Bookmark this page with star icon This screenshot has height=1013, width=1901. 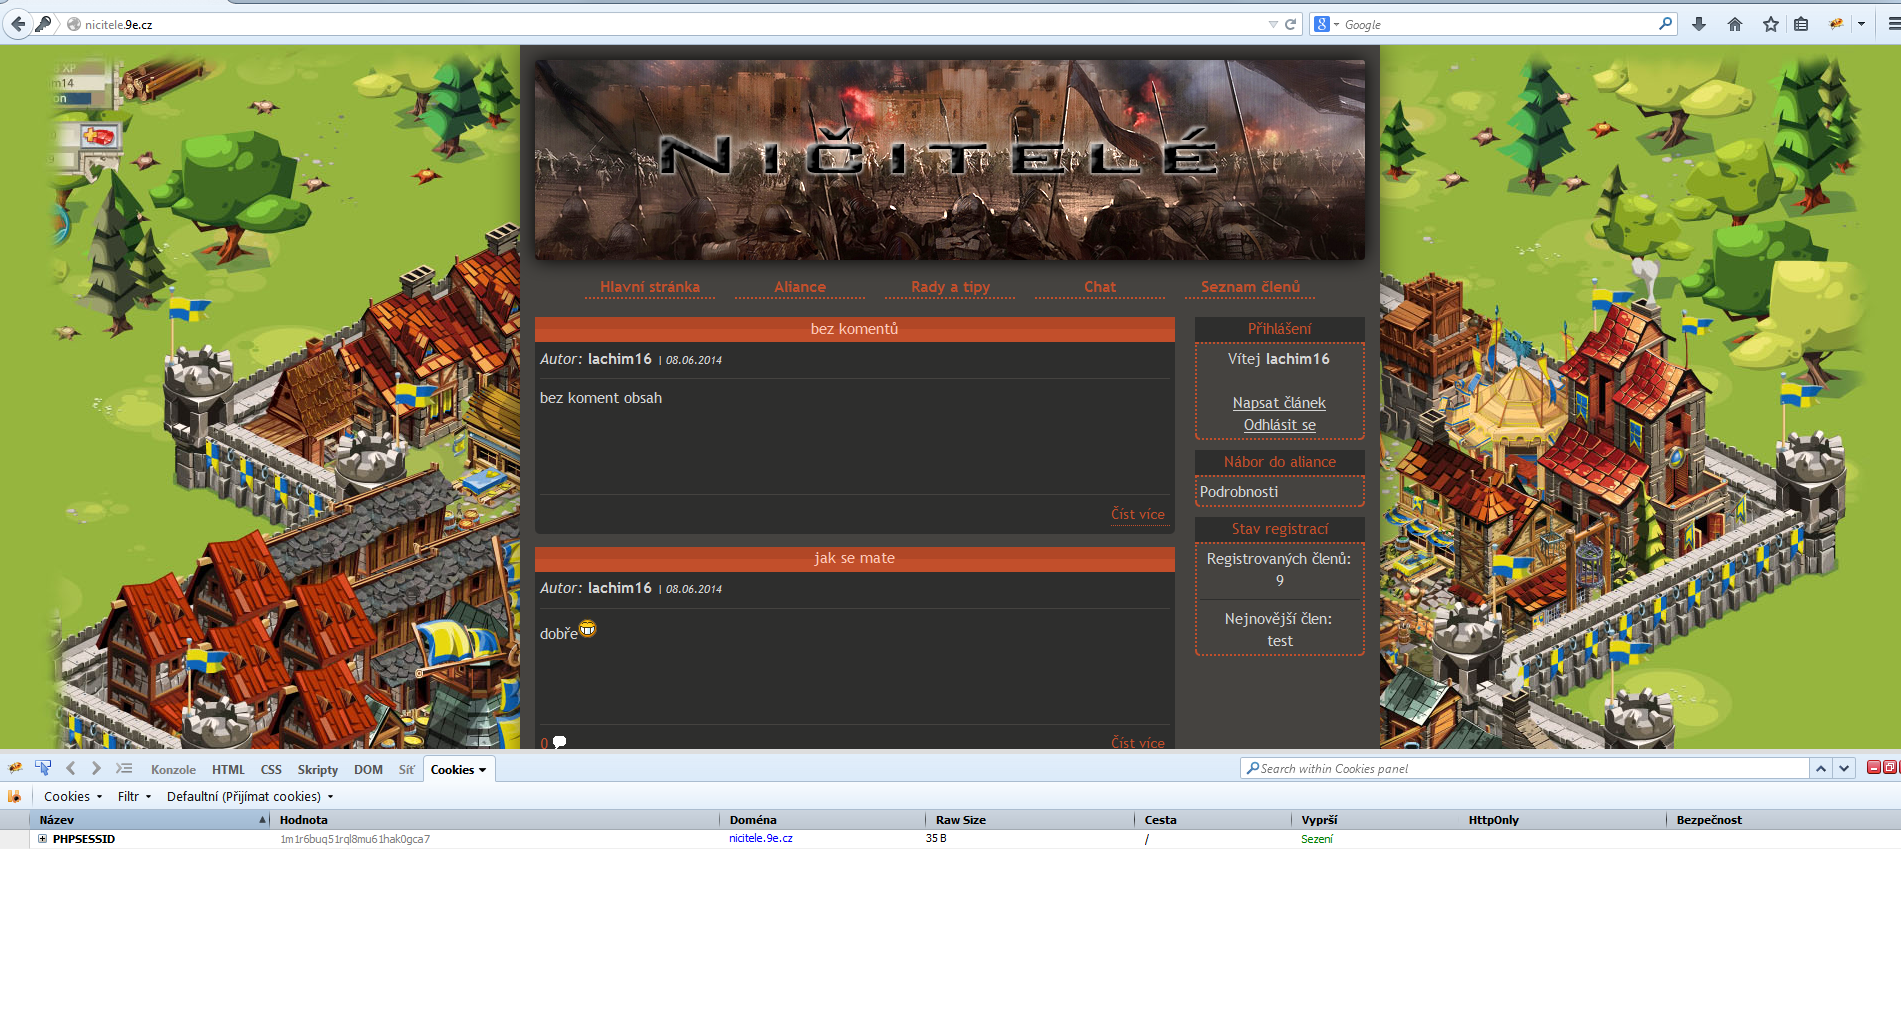coord(1770,24)
